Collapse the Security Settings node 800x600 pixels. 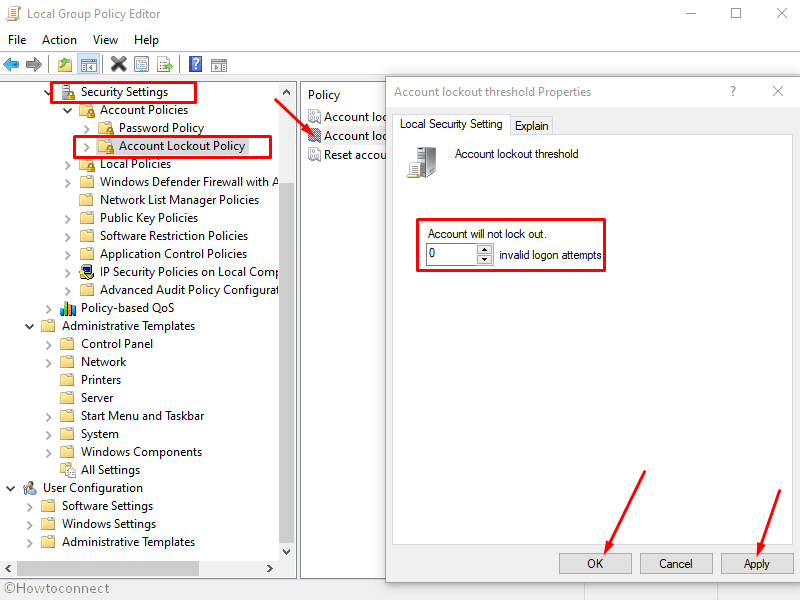pyautogui.click(x=48, y=92)
